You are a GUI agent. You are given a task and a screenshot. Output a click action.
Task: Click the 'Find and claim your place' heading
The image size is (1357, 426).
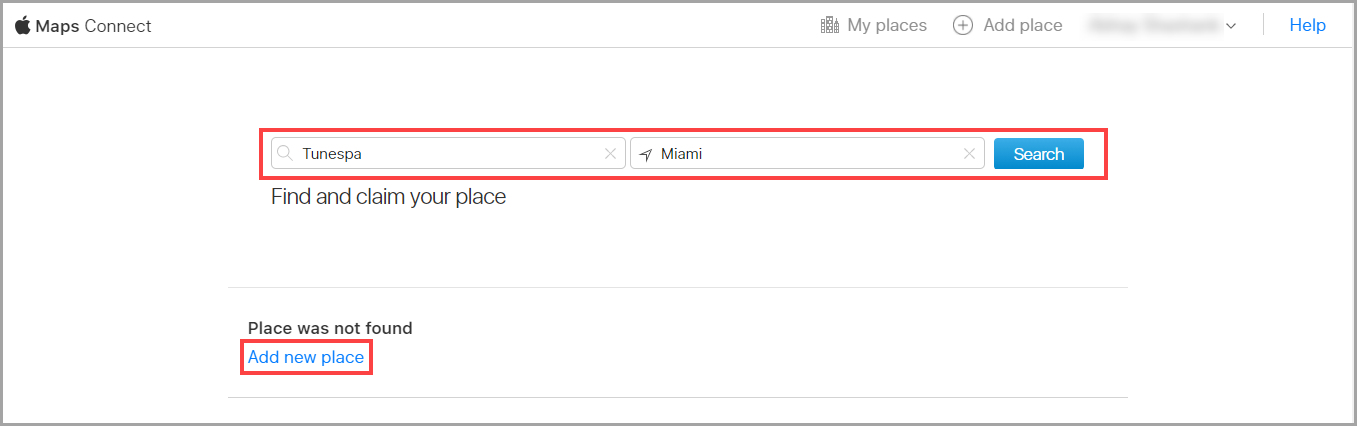(x=389, y=197)
